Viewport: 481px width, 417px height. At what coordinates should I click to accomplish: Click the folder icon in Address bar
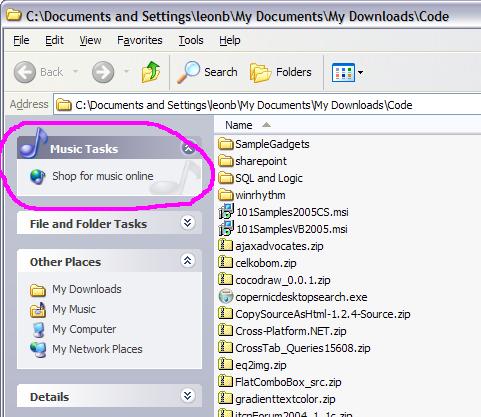point(64,105)
